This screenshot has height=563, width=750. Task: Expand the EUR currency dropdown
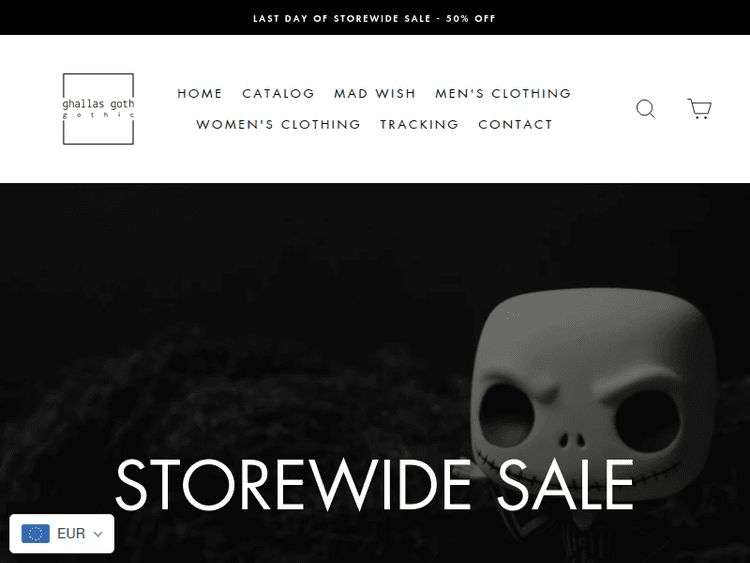coord(62,533)
